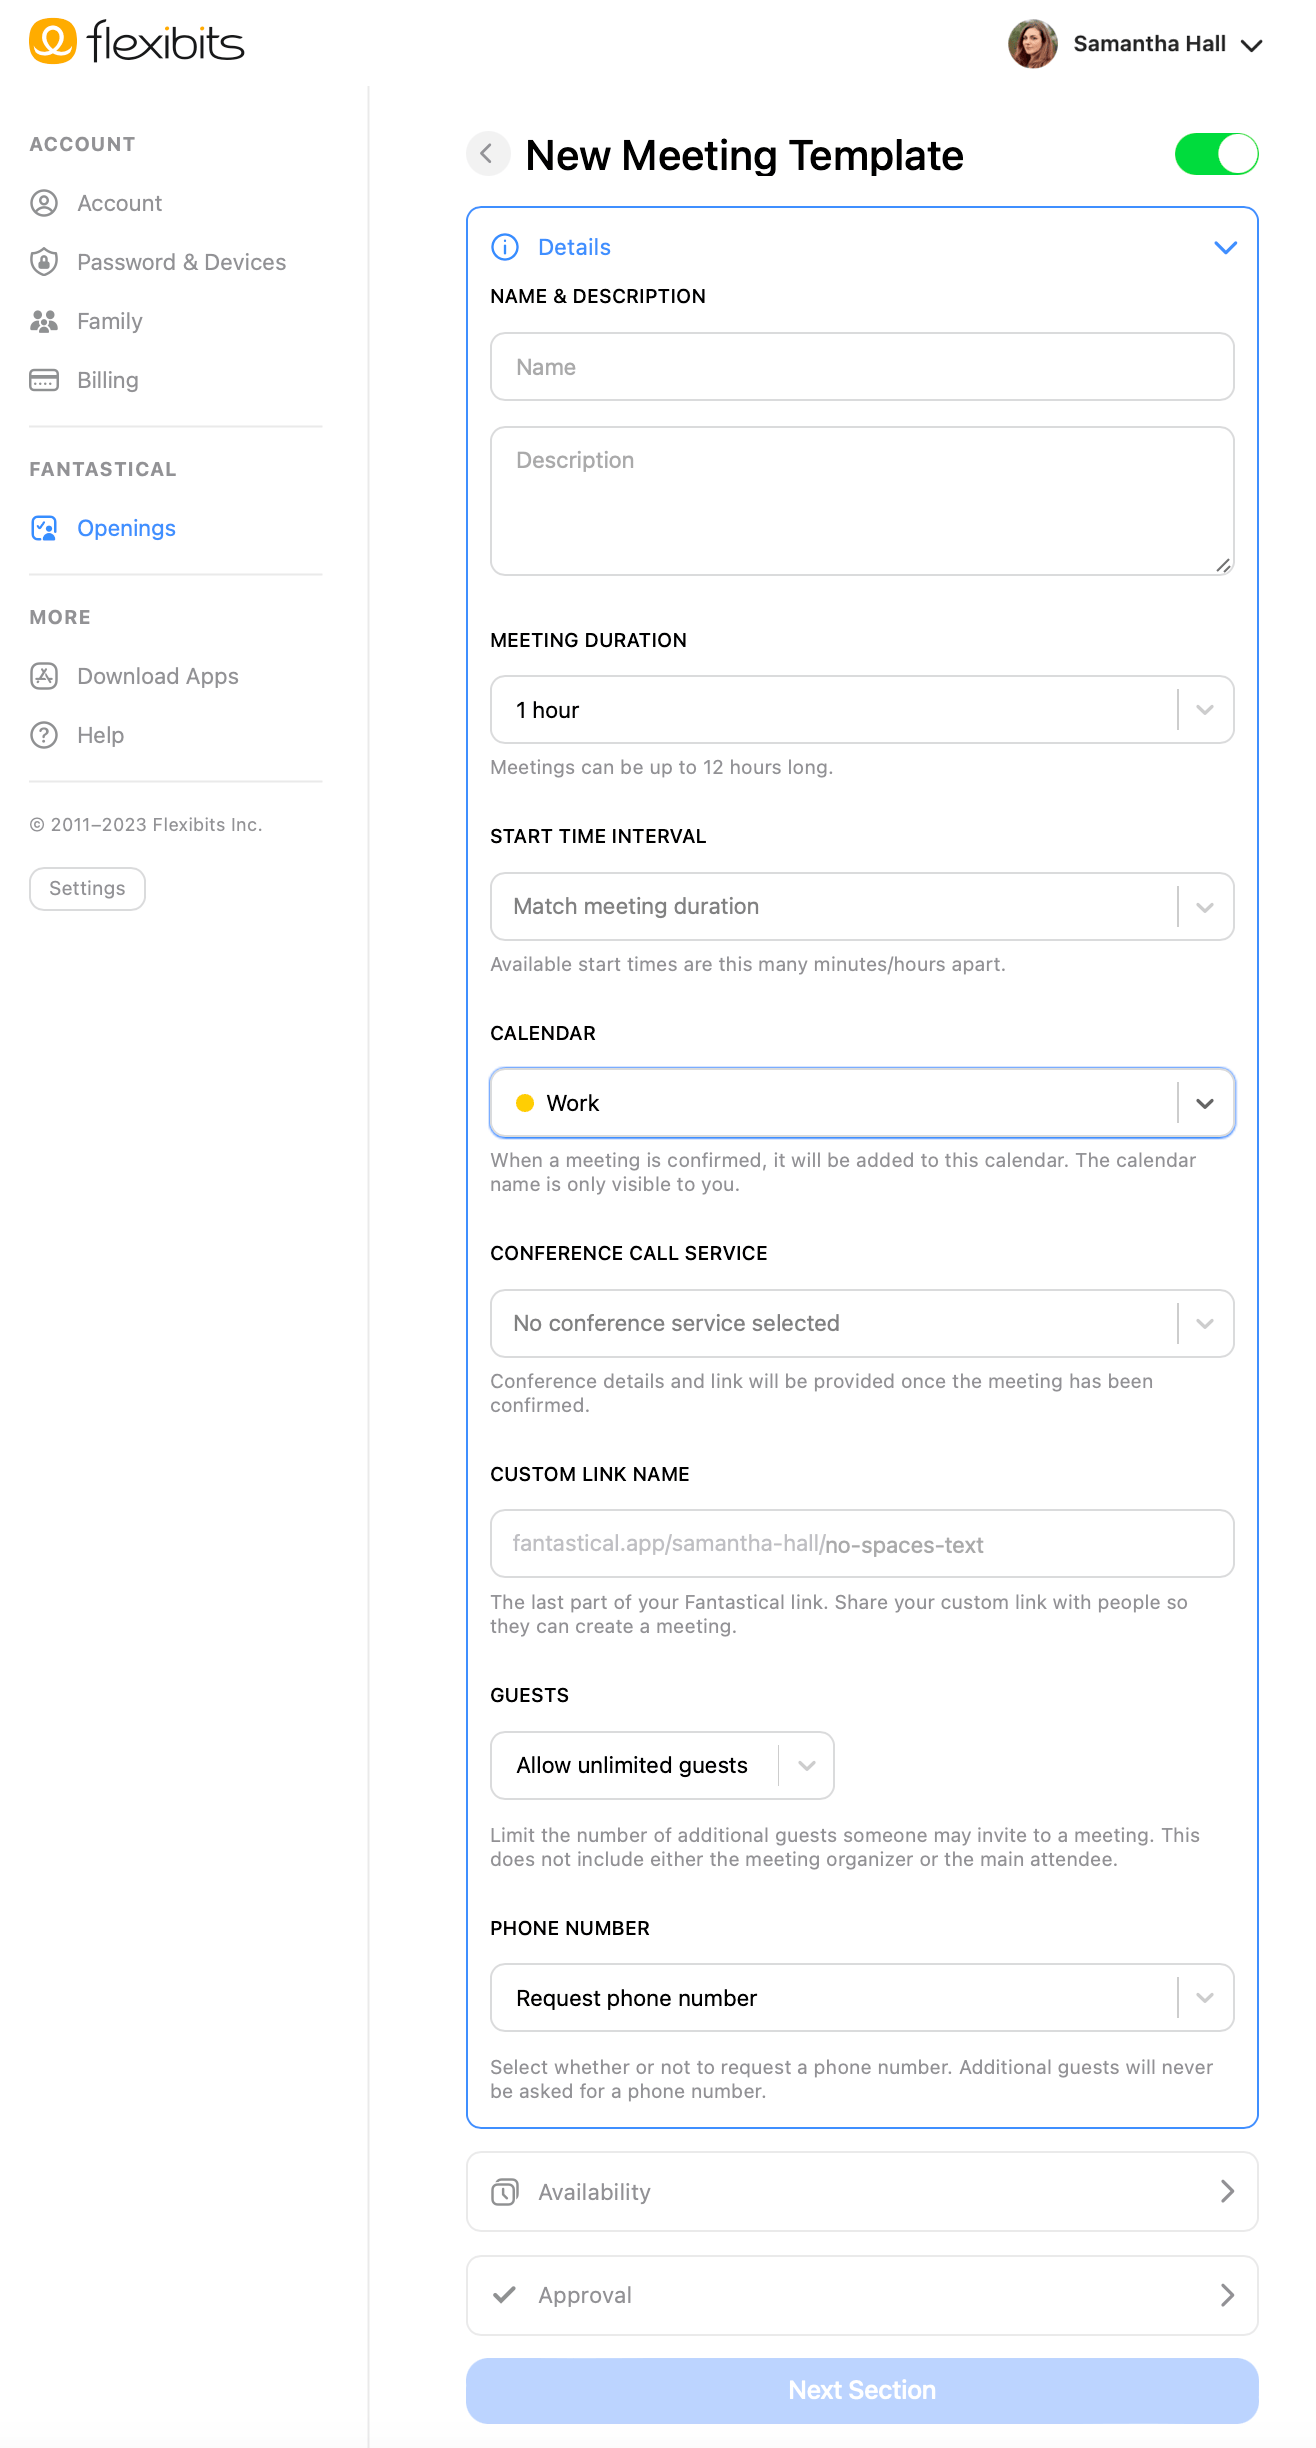Click the Next Section button

862,2390
